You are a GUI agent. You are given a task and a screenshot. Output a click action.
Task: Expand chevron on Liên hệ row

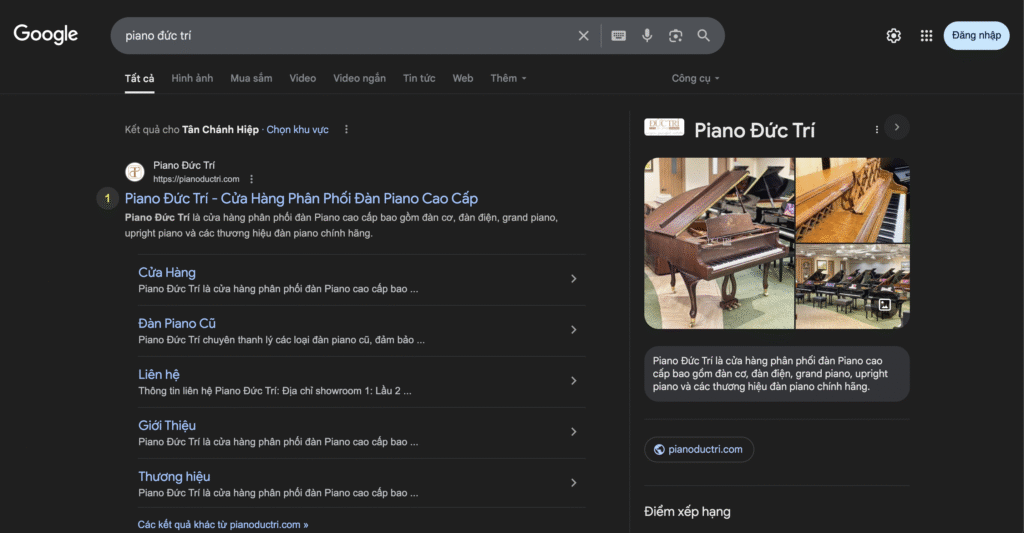tap(573, 381)
